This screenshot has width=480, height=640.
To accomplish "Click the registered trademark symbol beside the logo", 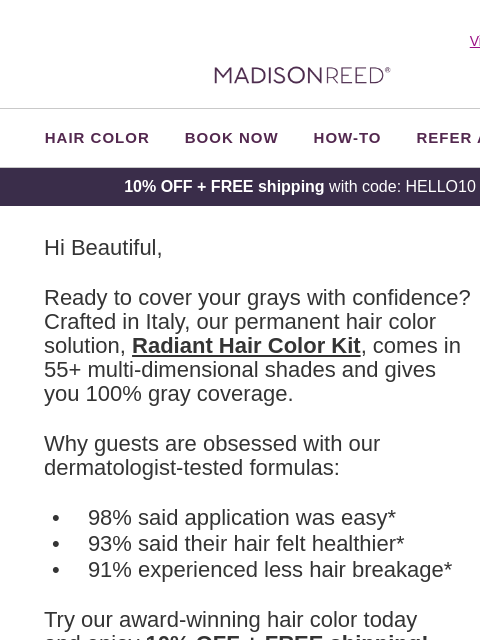I will [388, 70].
